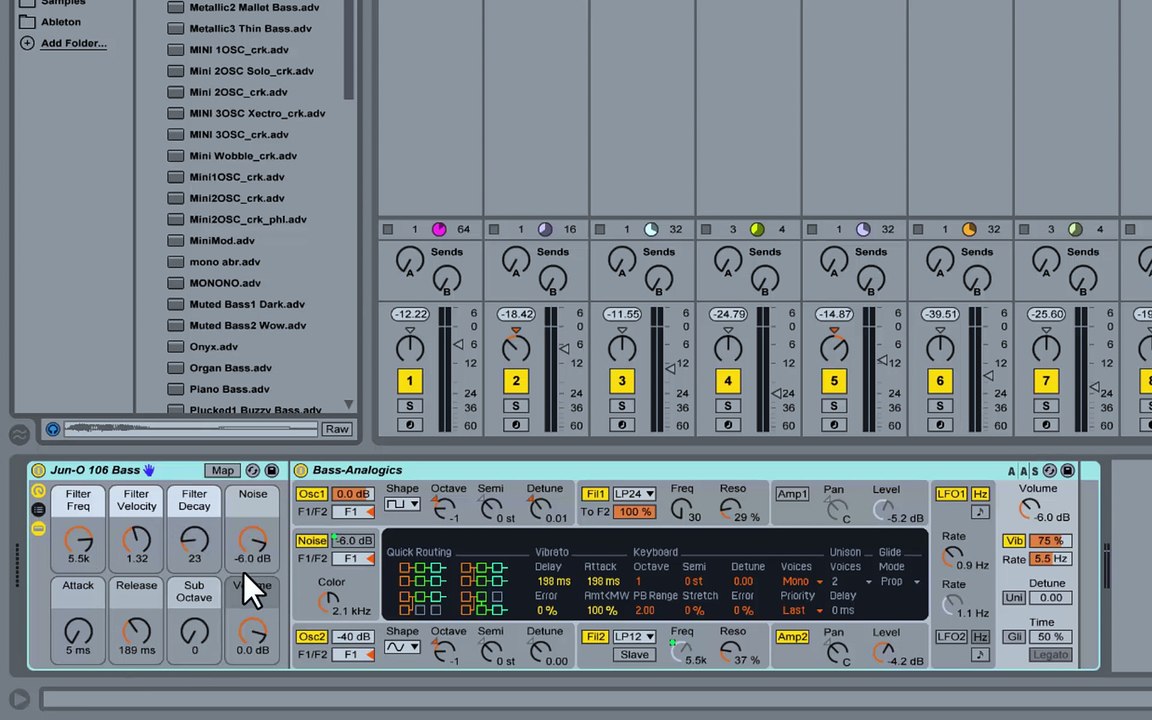
Task: Open the LP12 filter type dropdown
Action: (634, 636)
